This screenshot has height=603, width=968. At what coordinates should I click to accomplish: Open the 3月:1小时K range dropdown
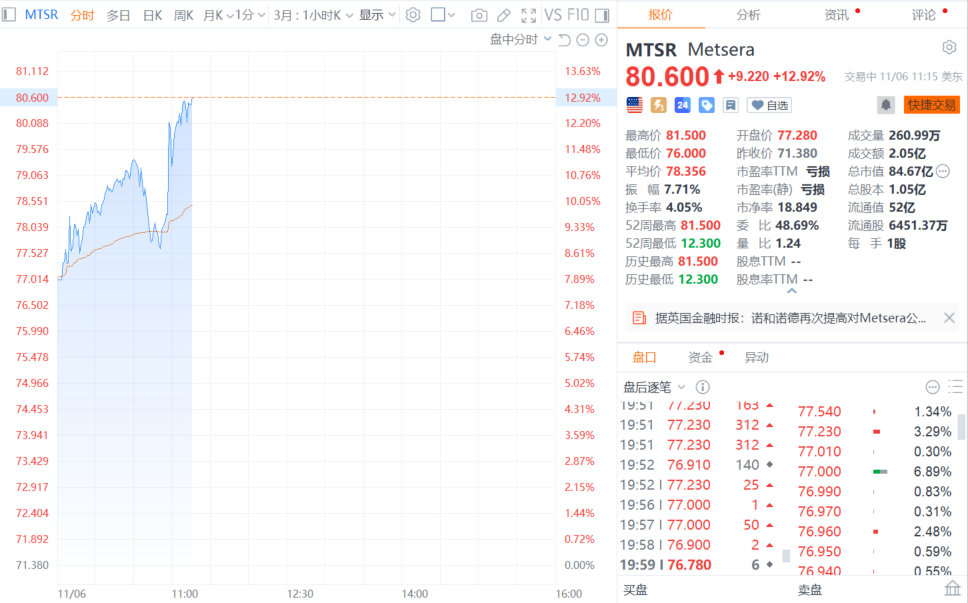coord(313,15)
